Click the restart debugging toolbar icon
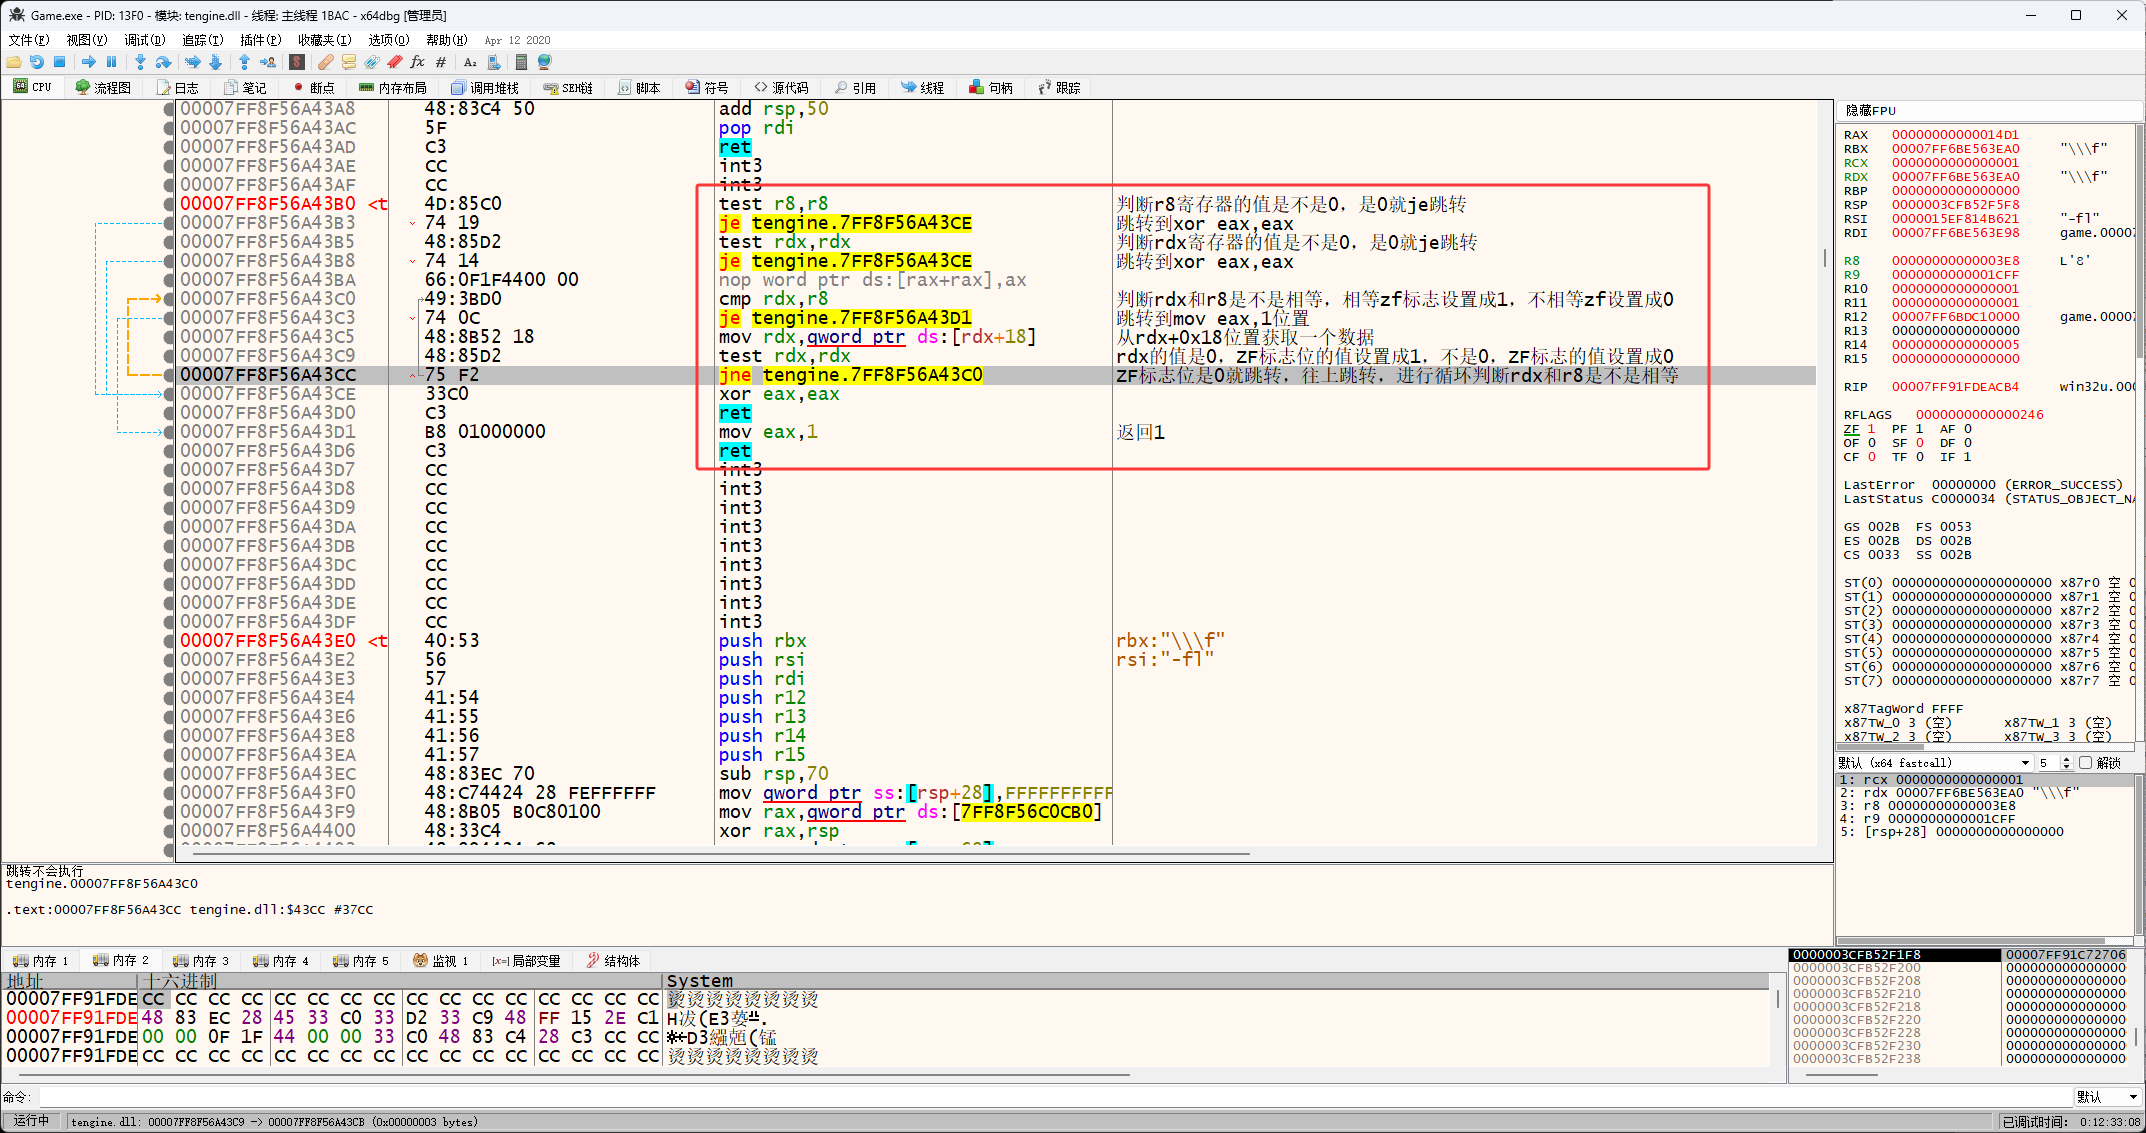This screenshot has height=1133, width=2146. (36, 62)
